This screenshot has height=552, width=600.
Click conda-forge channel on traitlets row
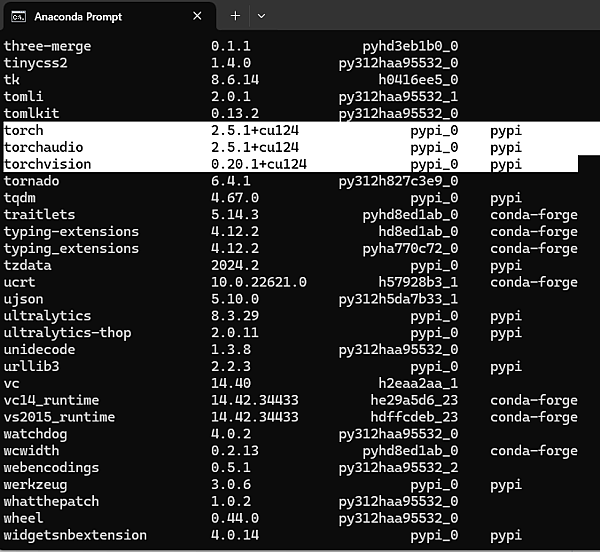point(533,214)
